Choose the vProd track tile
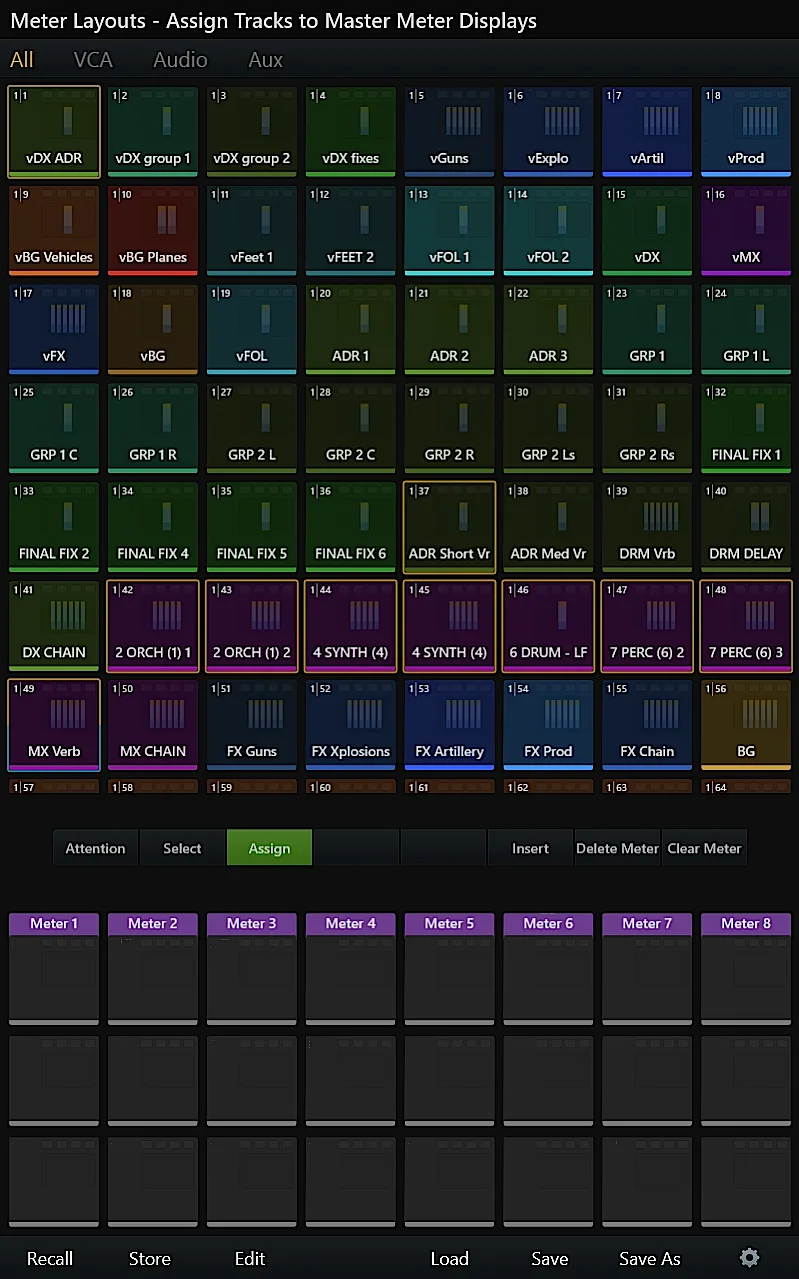799x1279 pixels. 746,132
